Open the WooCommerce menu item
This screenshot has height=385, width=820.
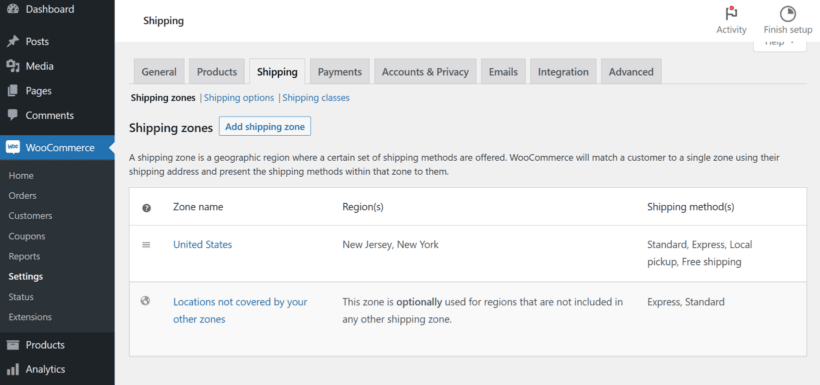[57, 148]
